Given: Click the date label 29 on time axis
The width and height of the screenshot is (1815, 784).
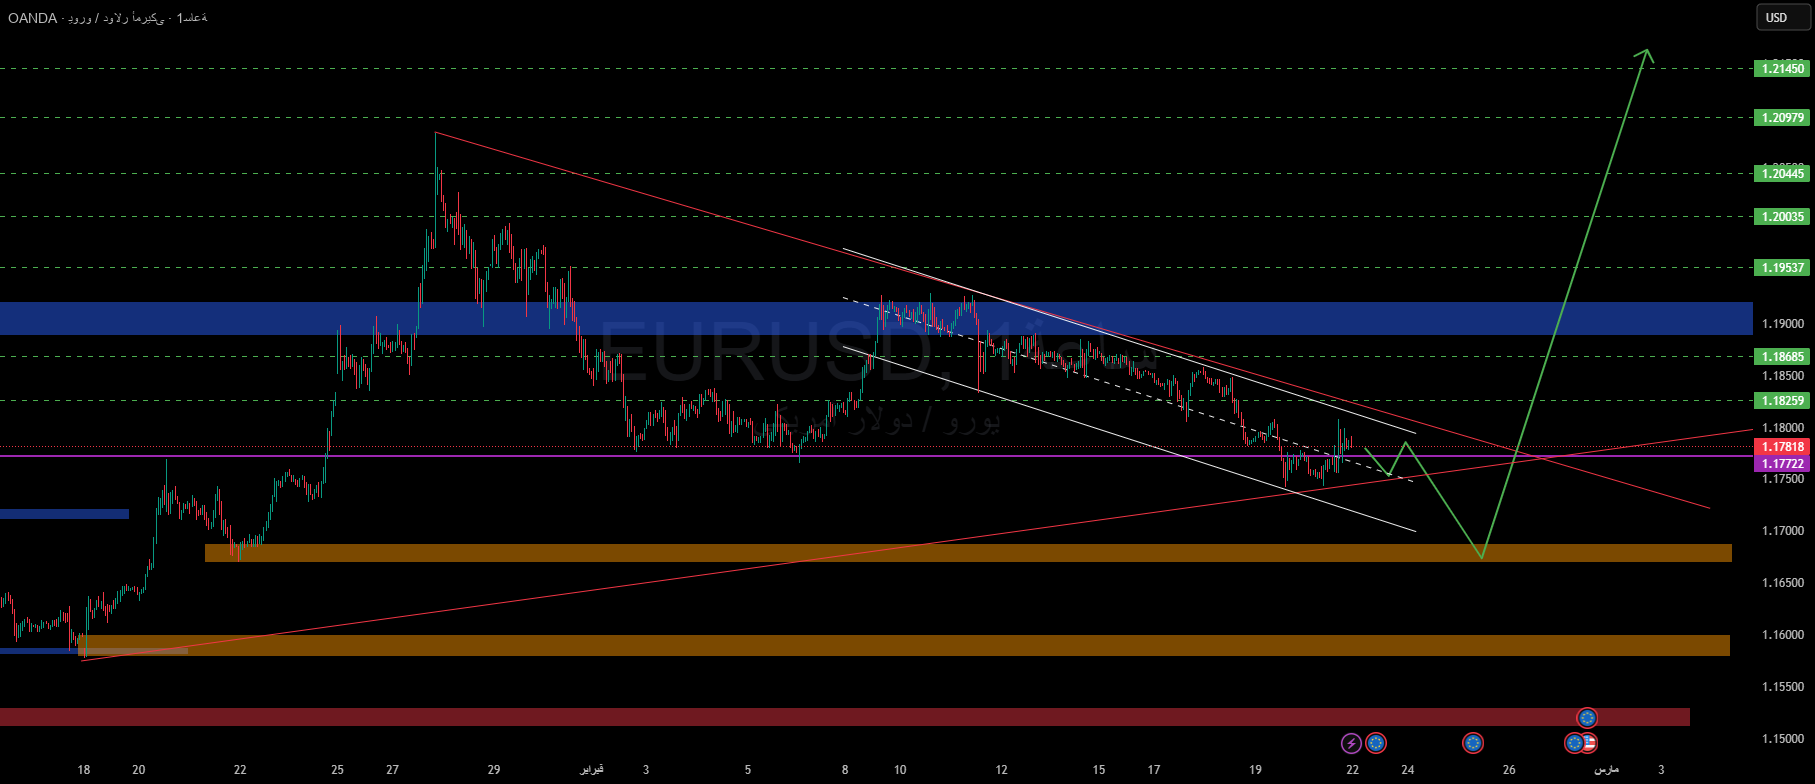Looking at the screenshot, I should (x=494, y=770).
